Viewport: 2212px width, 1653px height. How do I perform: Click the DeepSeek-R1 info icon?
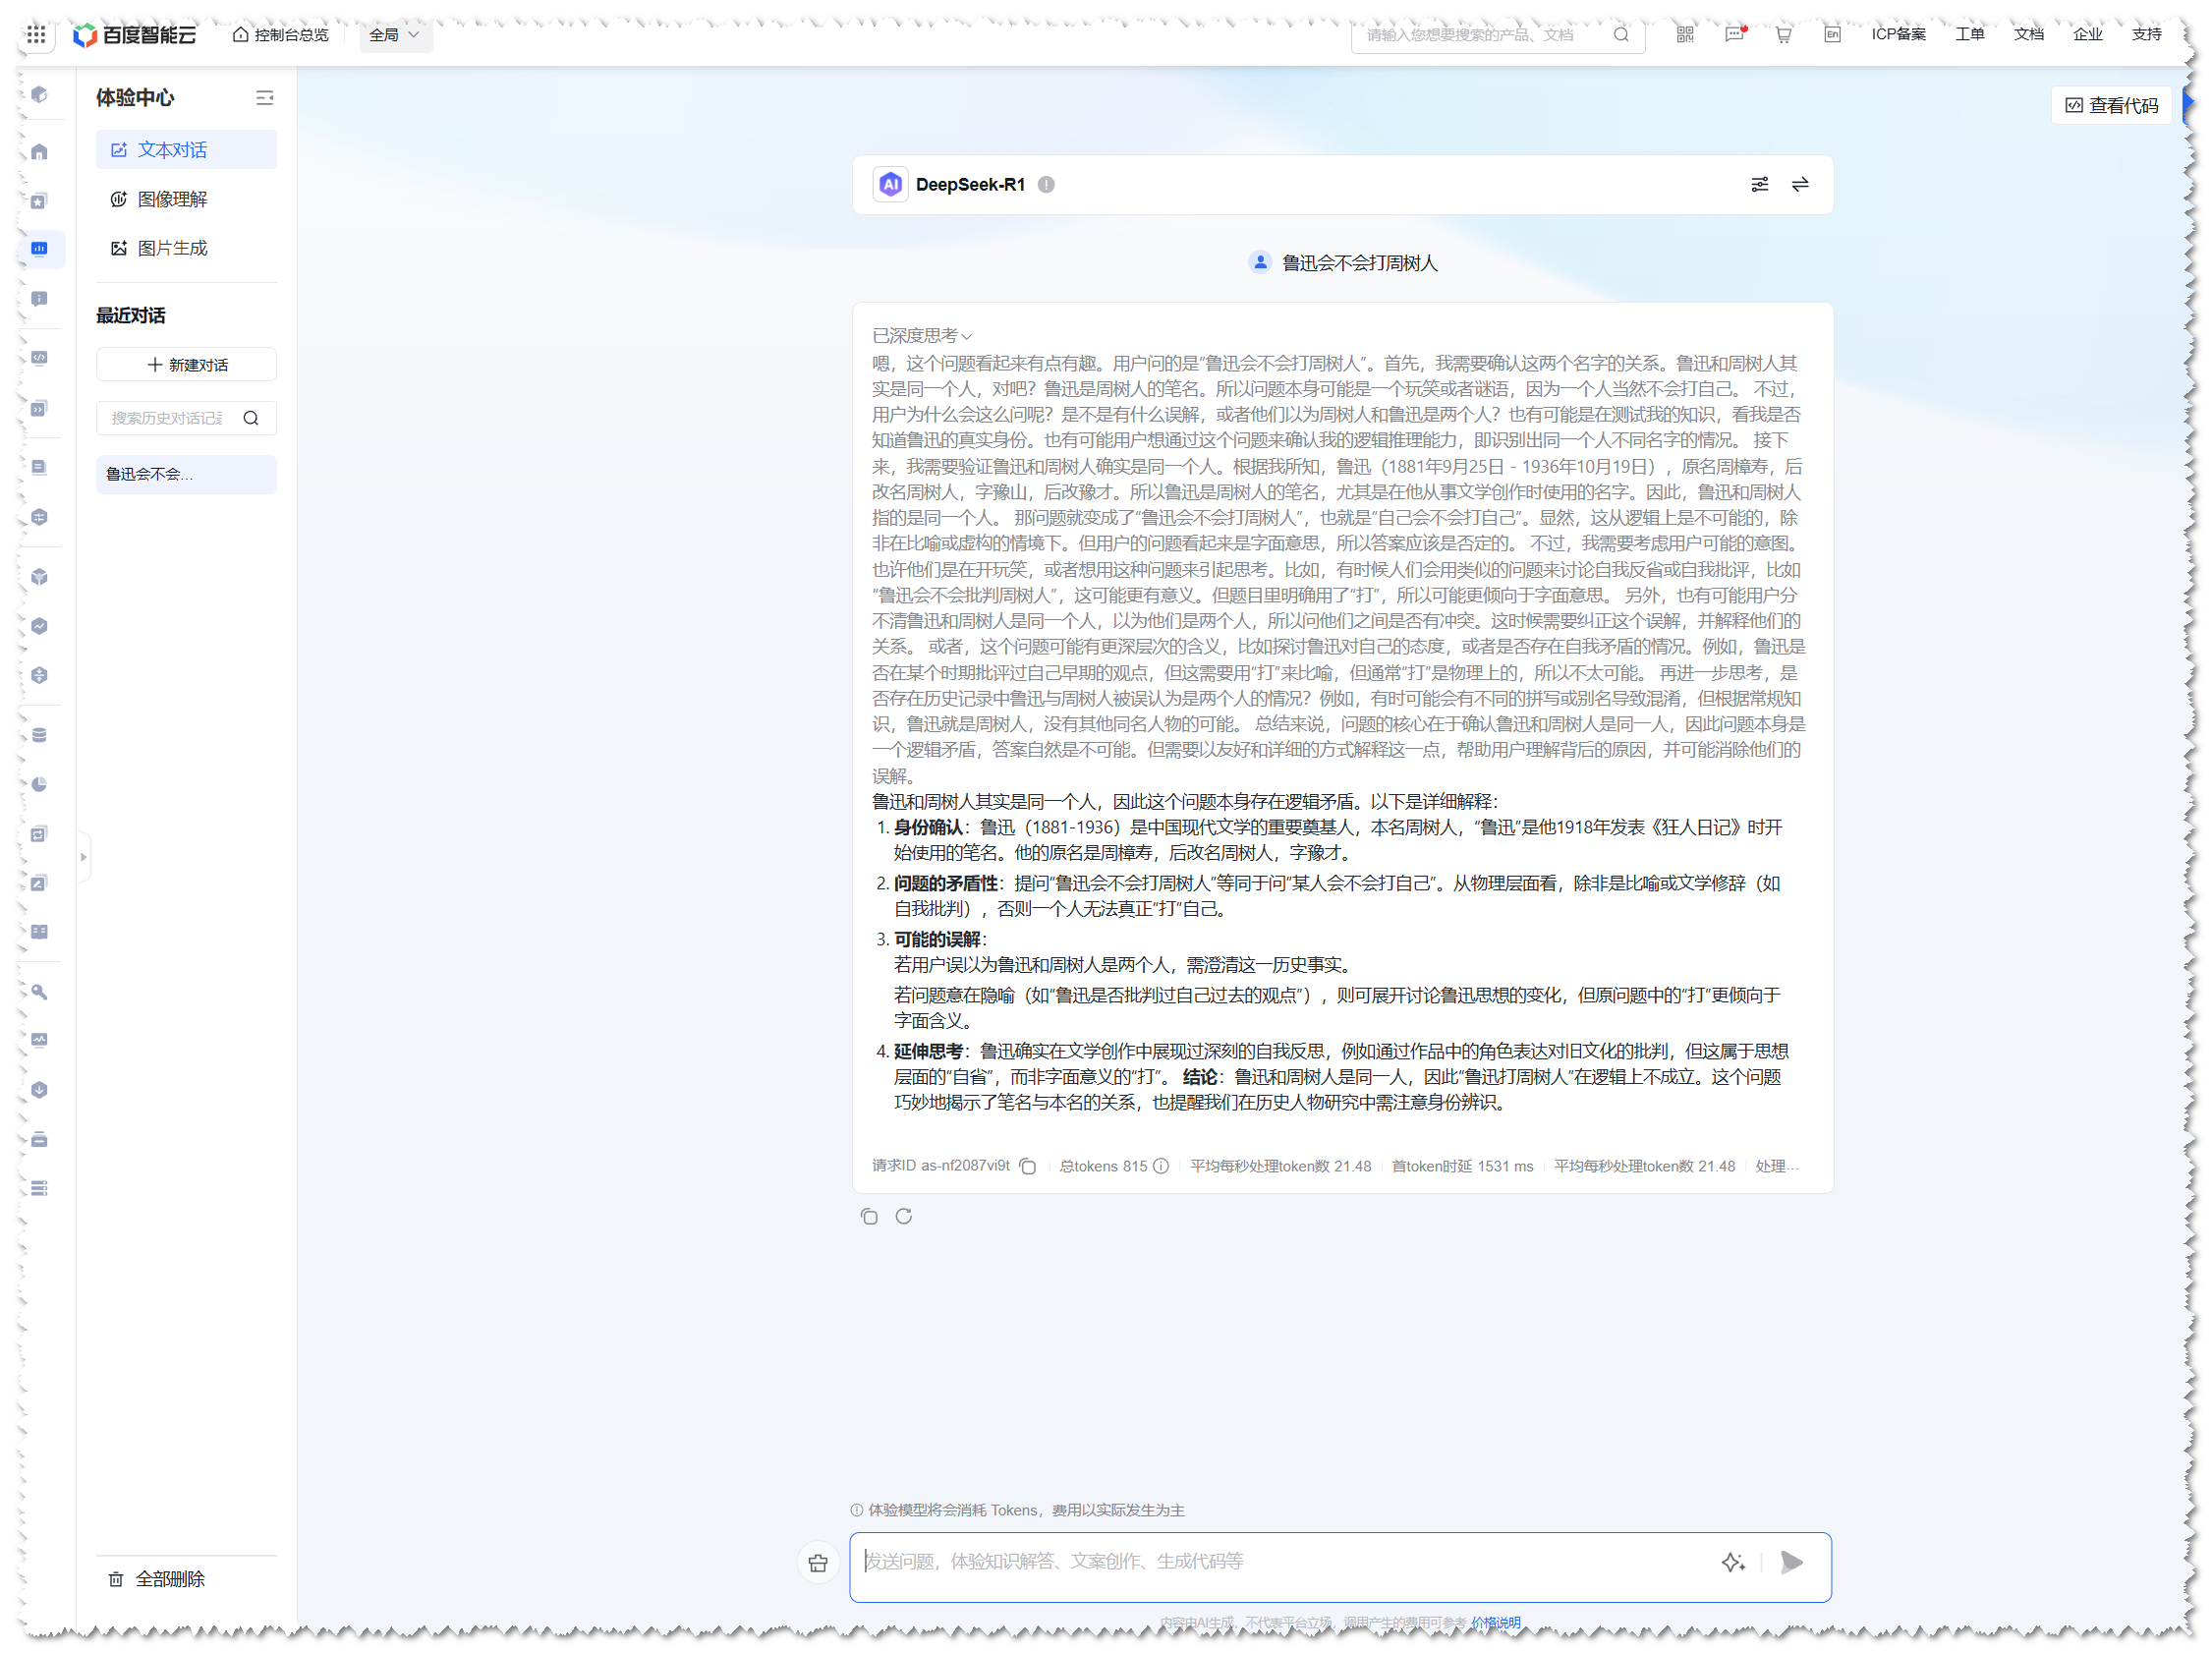(x=1046, y=184)
